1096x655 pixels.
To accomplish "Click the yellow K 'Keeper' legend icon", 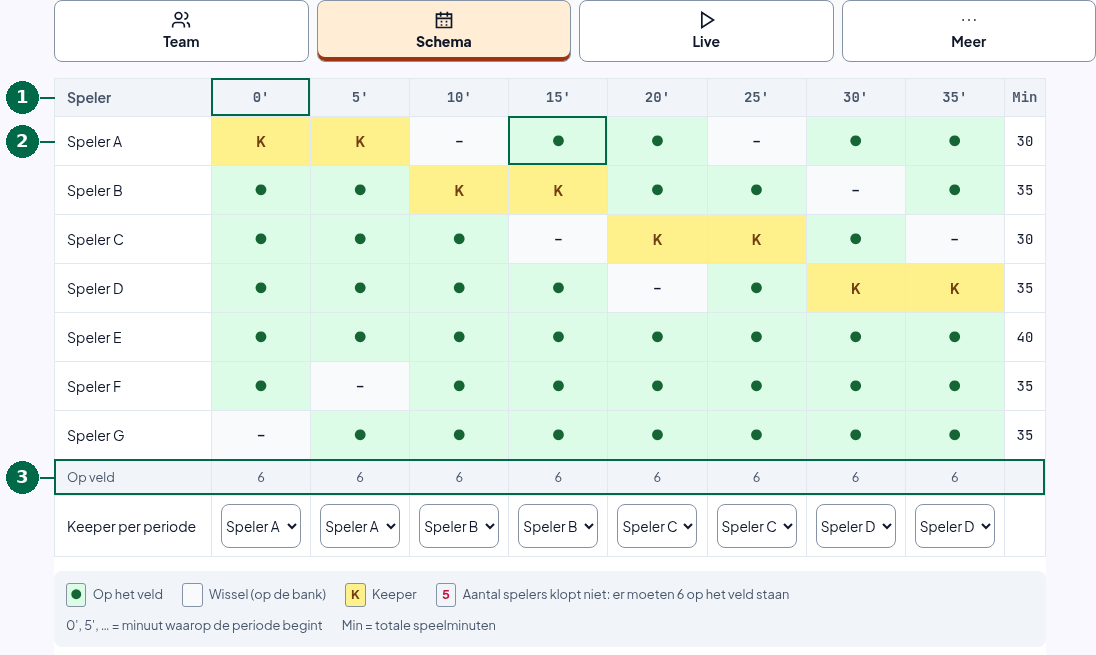I will pyautogui.click(x=355, y=595).
